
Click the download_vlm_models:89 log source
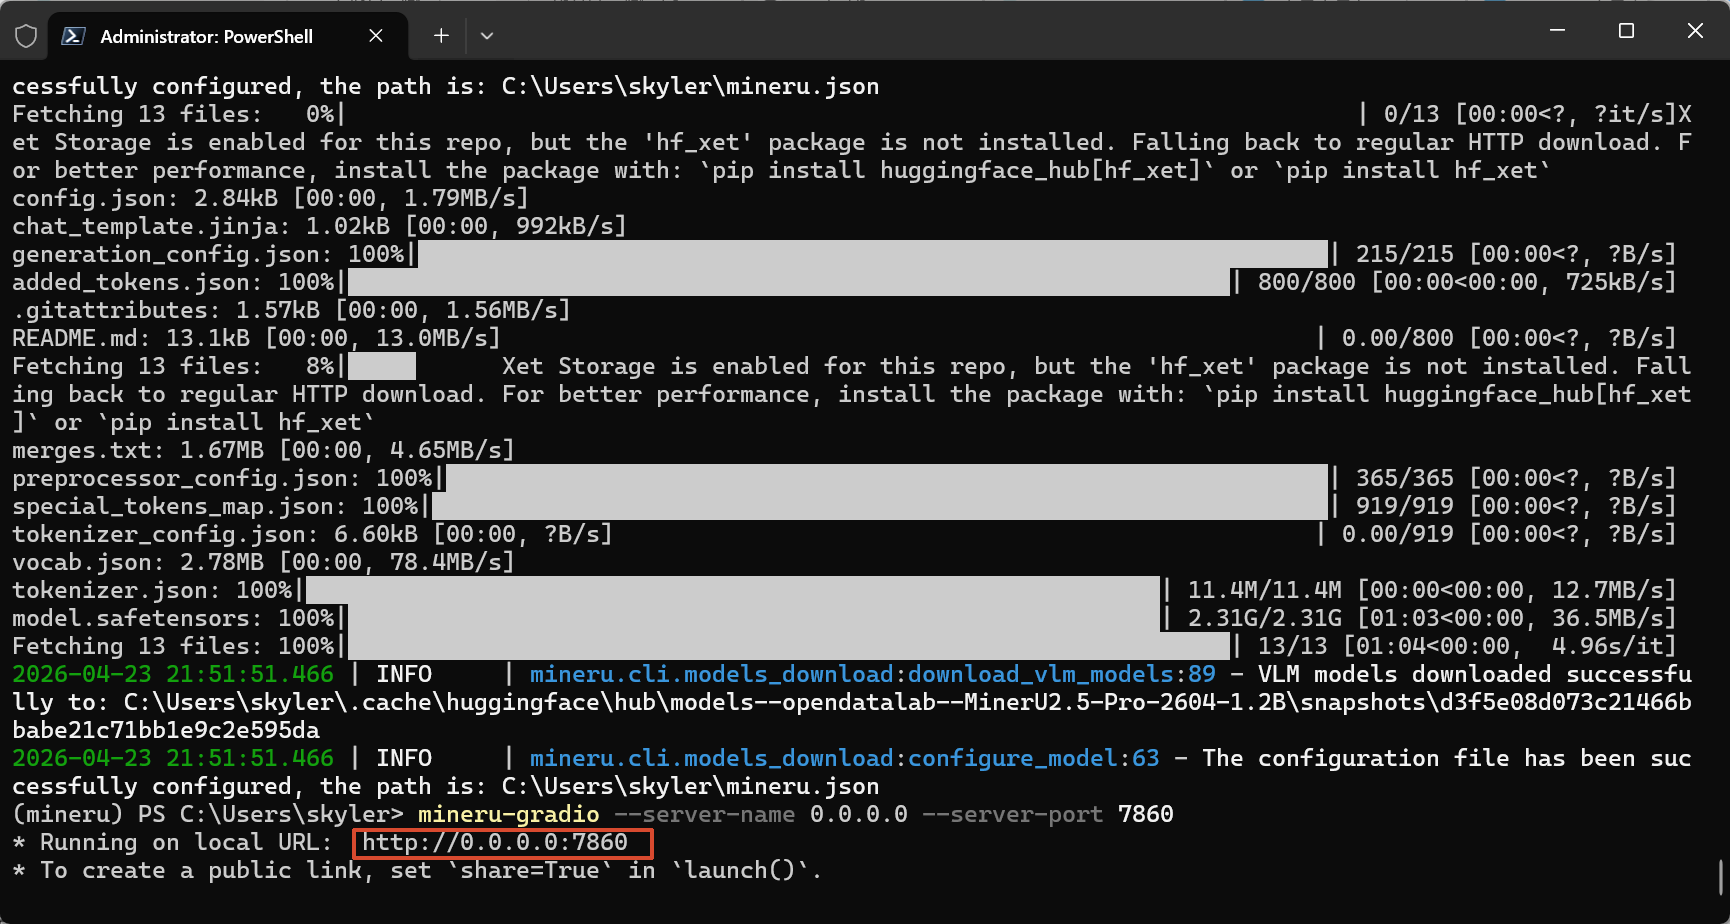(1061, 675)
